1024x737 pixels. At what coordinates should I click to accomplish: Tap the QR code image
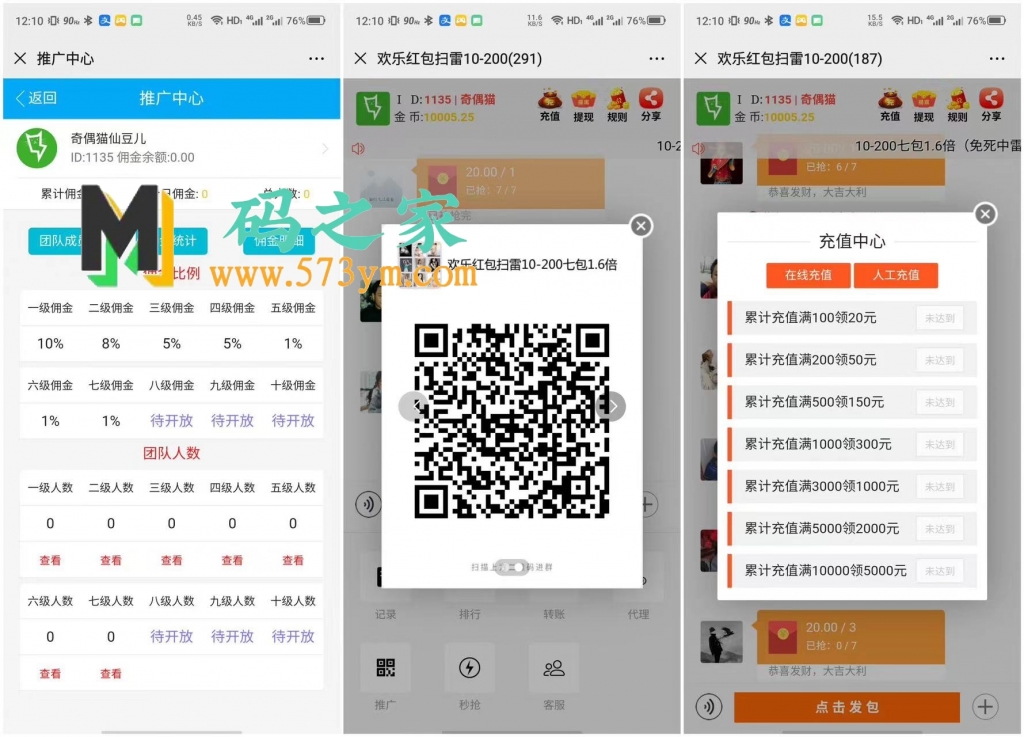tap(512, 421)
